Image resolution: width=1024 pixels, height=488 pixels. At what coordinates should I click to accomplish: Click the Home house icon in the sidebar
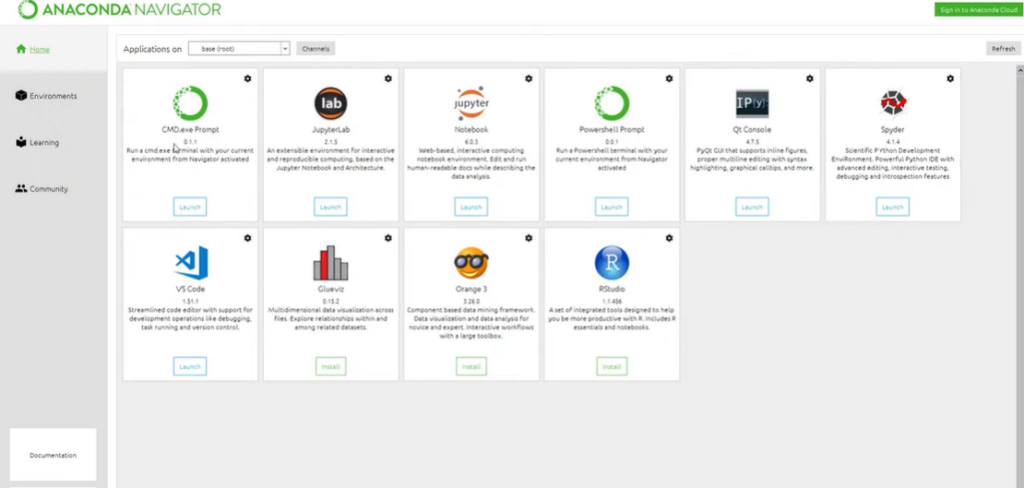click(x=21, y=49)
